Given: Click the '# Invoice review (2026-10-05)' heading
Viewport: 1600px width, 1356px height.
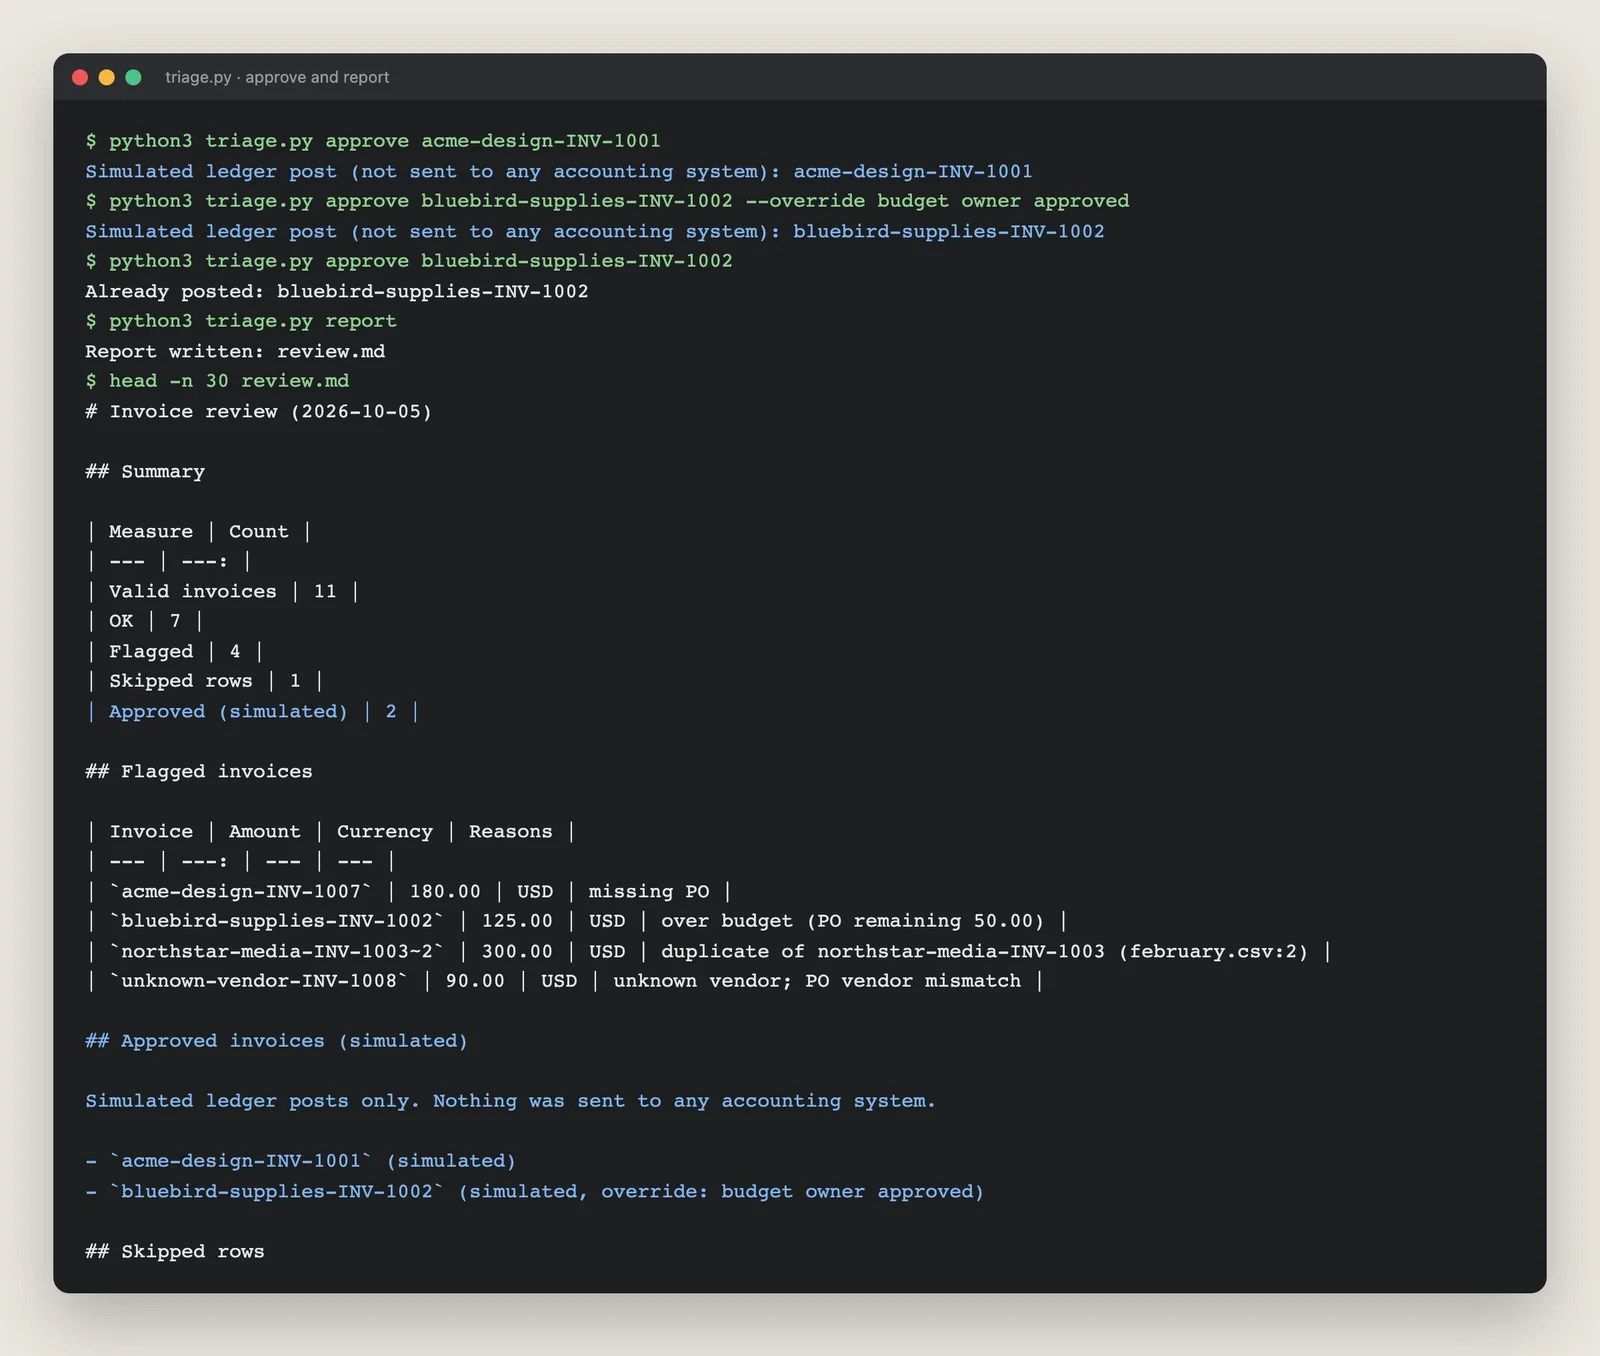Looking at the screenshot, I should point(259,411).
